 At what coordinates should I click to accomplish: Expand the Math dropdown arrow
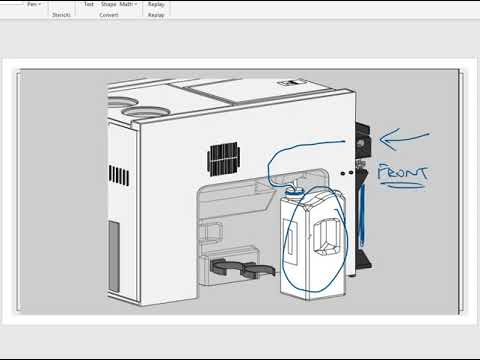click(136, 4)
